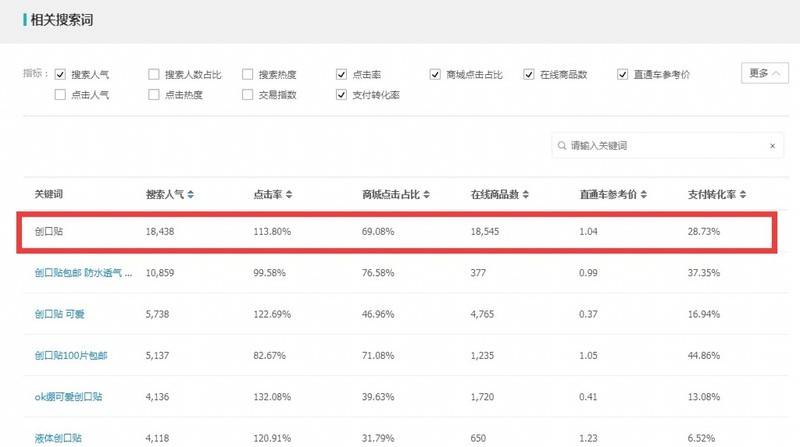This screenshot has height=447, width=800.
Task: Sort by 支付转化率 column arrows
Action: click(x=743, y=194)
